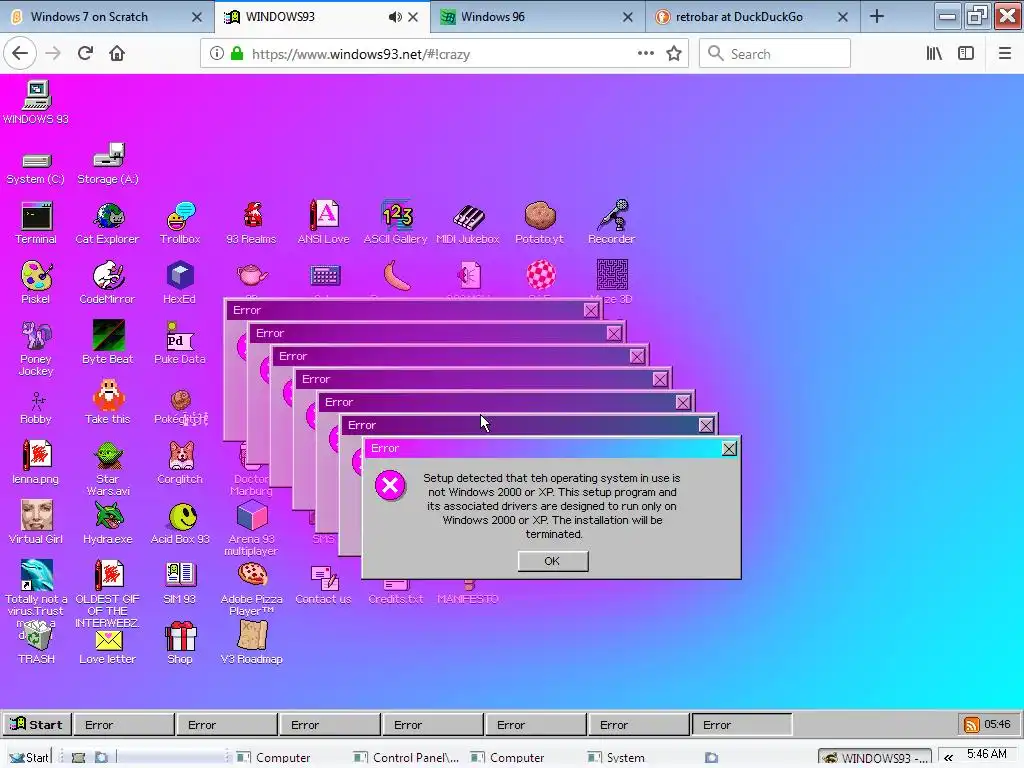The image size is (1024, 768).
Task: Click OK in the Error dialog
Action: (552, 561)
